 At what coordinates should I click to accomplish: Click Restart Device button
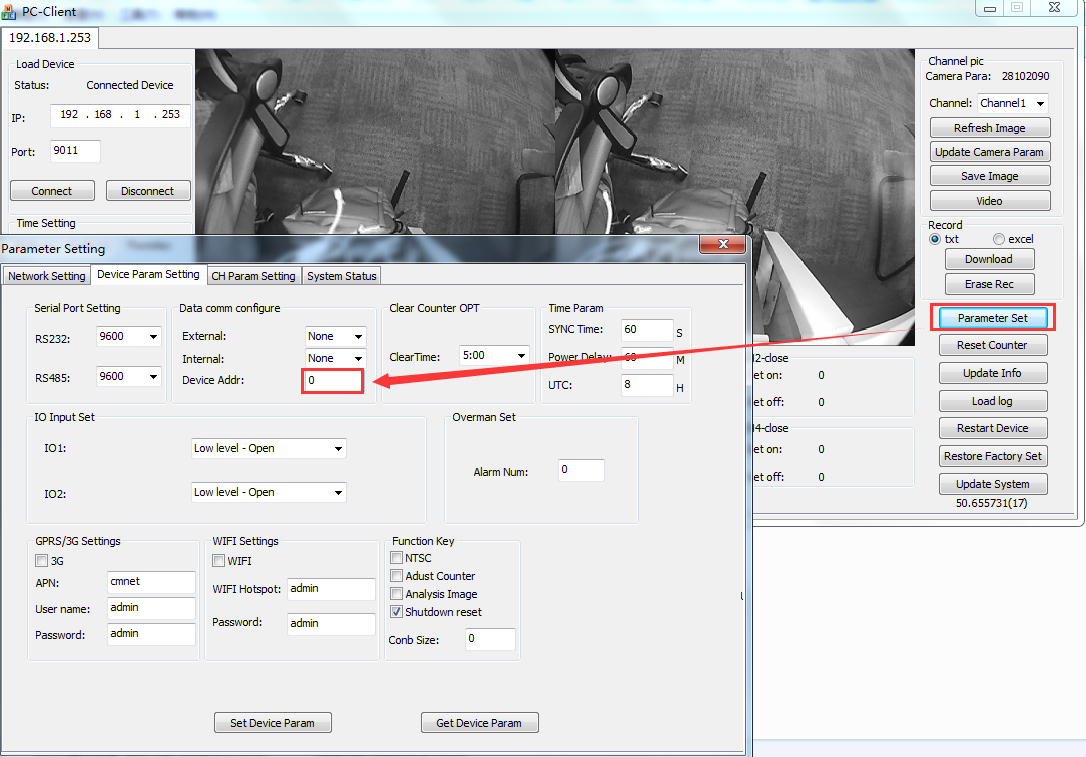coord(992,429)
